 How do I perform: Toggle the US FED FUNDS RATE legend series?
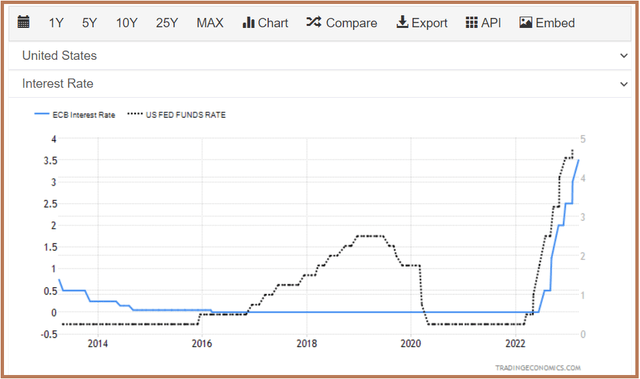click(x=176, y=115)
